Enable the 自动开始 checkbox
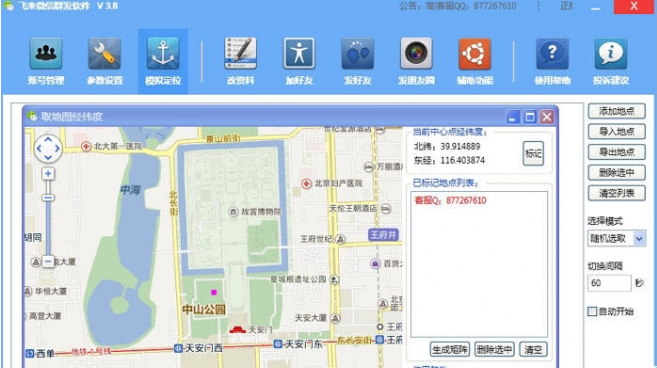Image resolution: width=657 pixels, height=368 pixels. (x=592, y=311)
